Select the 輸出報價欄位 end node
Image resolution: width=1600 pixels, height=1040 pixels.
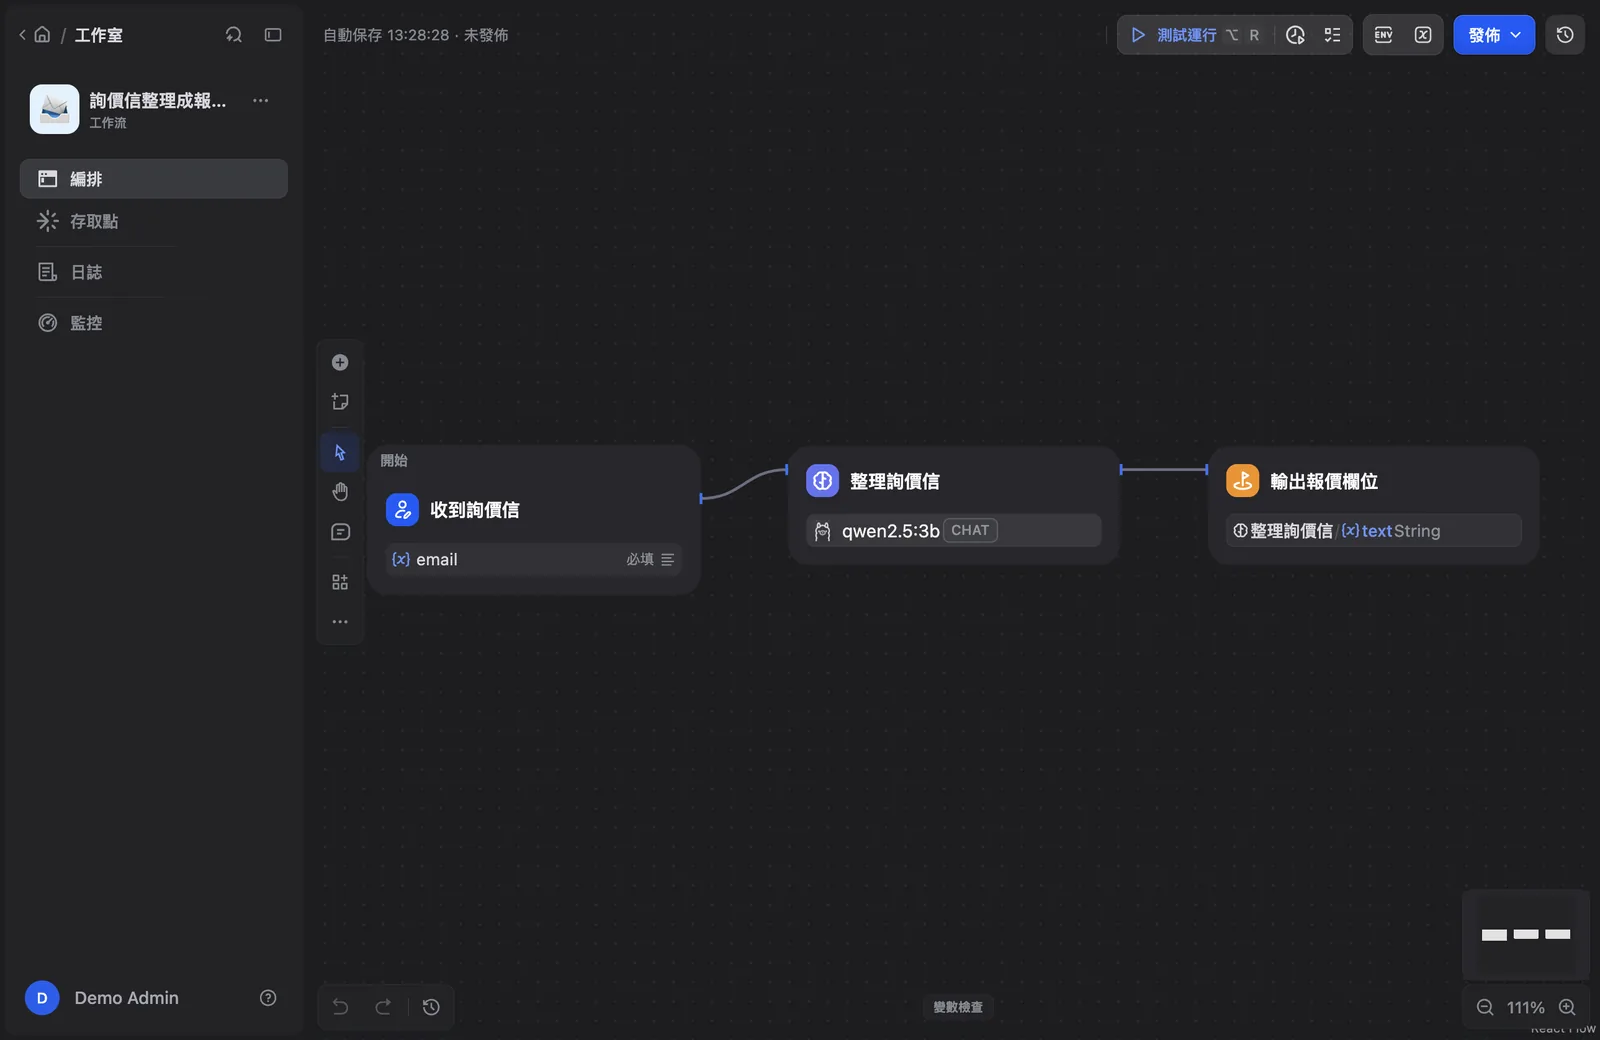pyautogui.click(x=1374, y=505)
